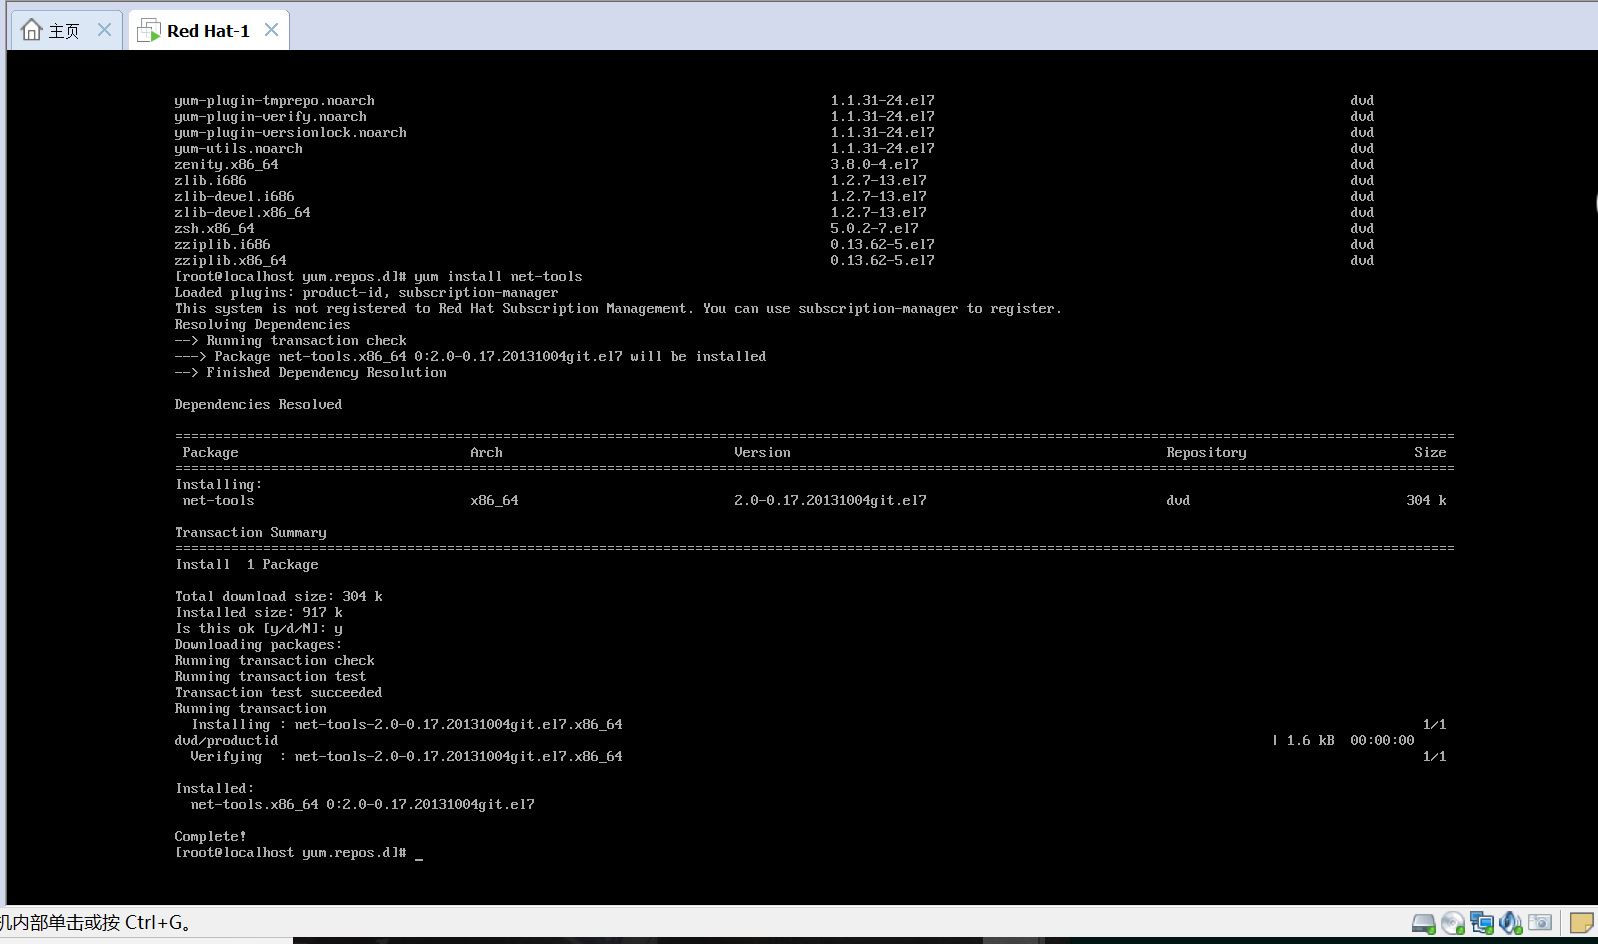The height and width of the screenshot is (944, 1598).
Task: Click the running VM icon beside Red Hat-1
Action: [x=148, y=31]
